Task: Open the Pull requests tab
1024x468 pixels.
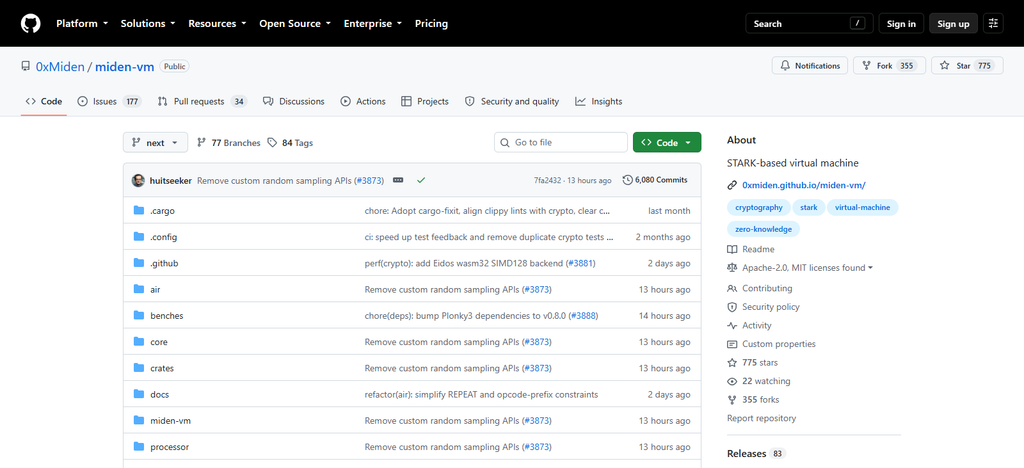Action: tap(202, 101)
